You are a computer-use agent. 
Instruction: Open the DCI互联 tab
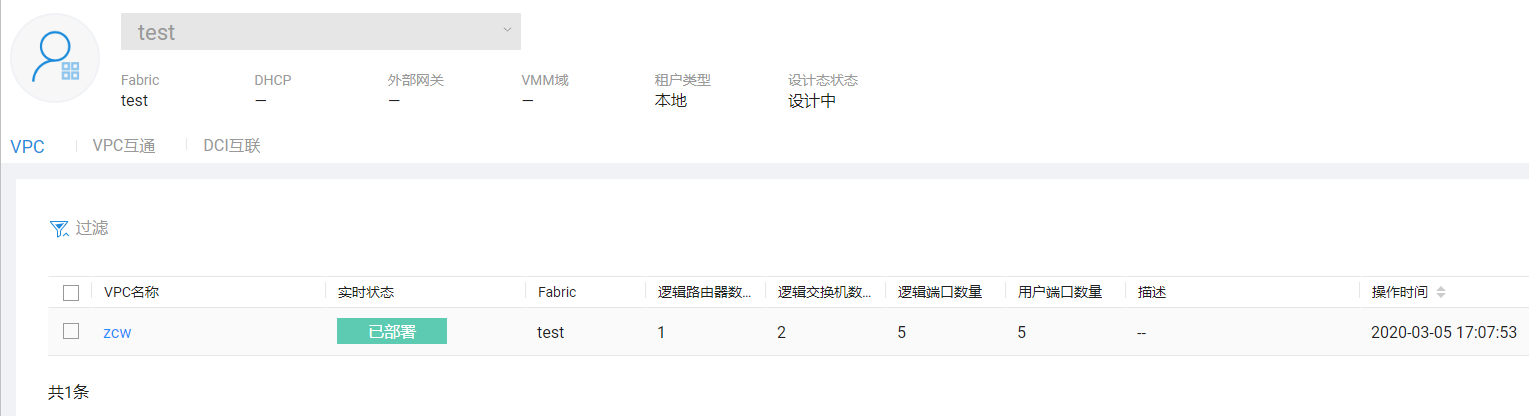click(x=232, y=146)
